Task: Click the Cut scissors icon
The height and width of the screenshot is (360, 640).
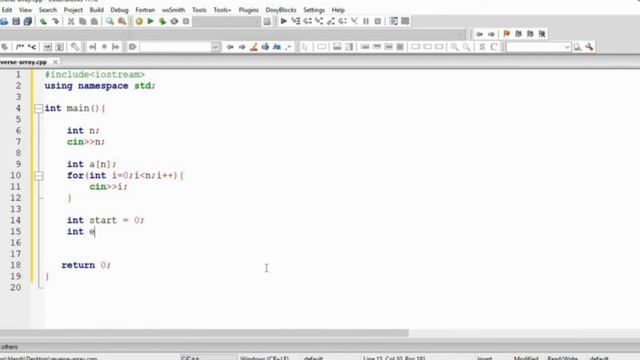Action: 71,21
